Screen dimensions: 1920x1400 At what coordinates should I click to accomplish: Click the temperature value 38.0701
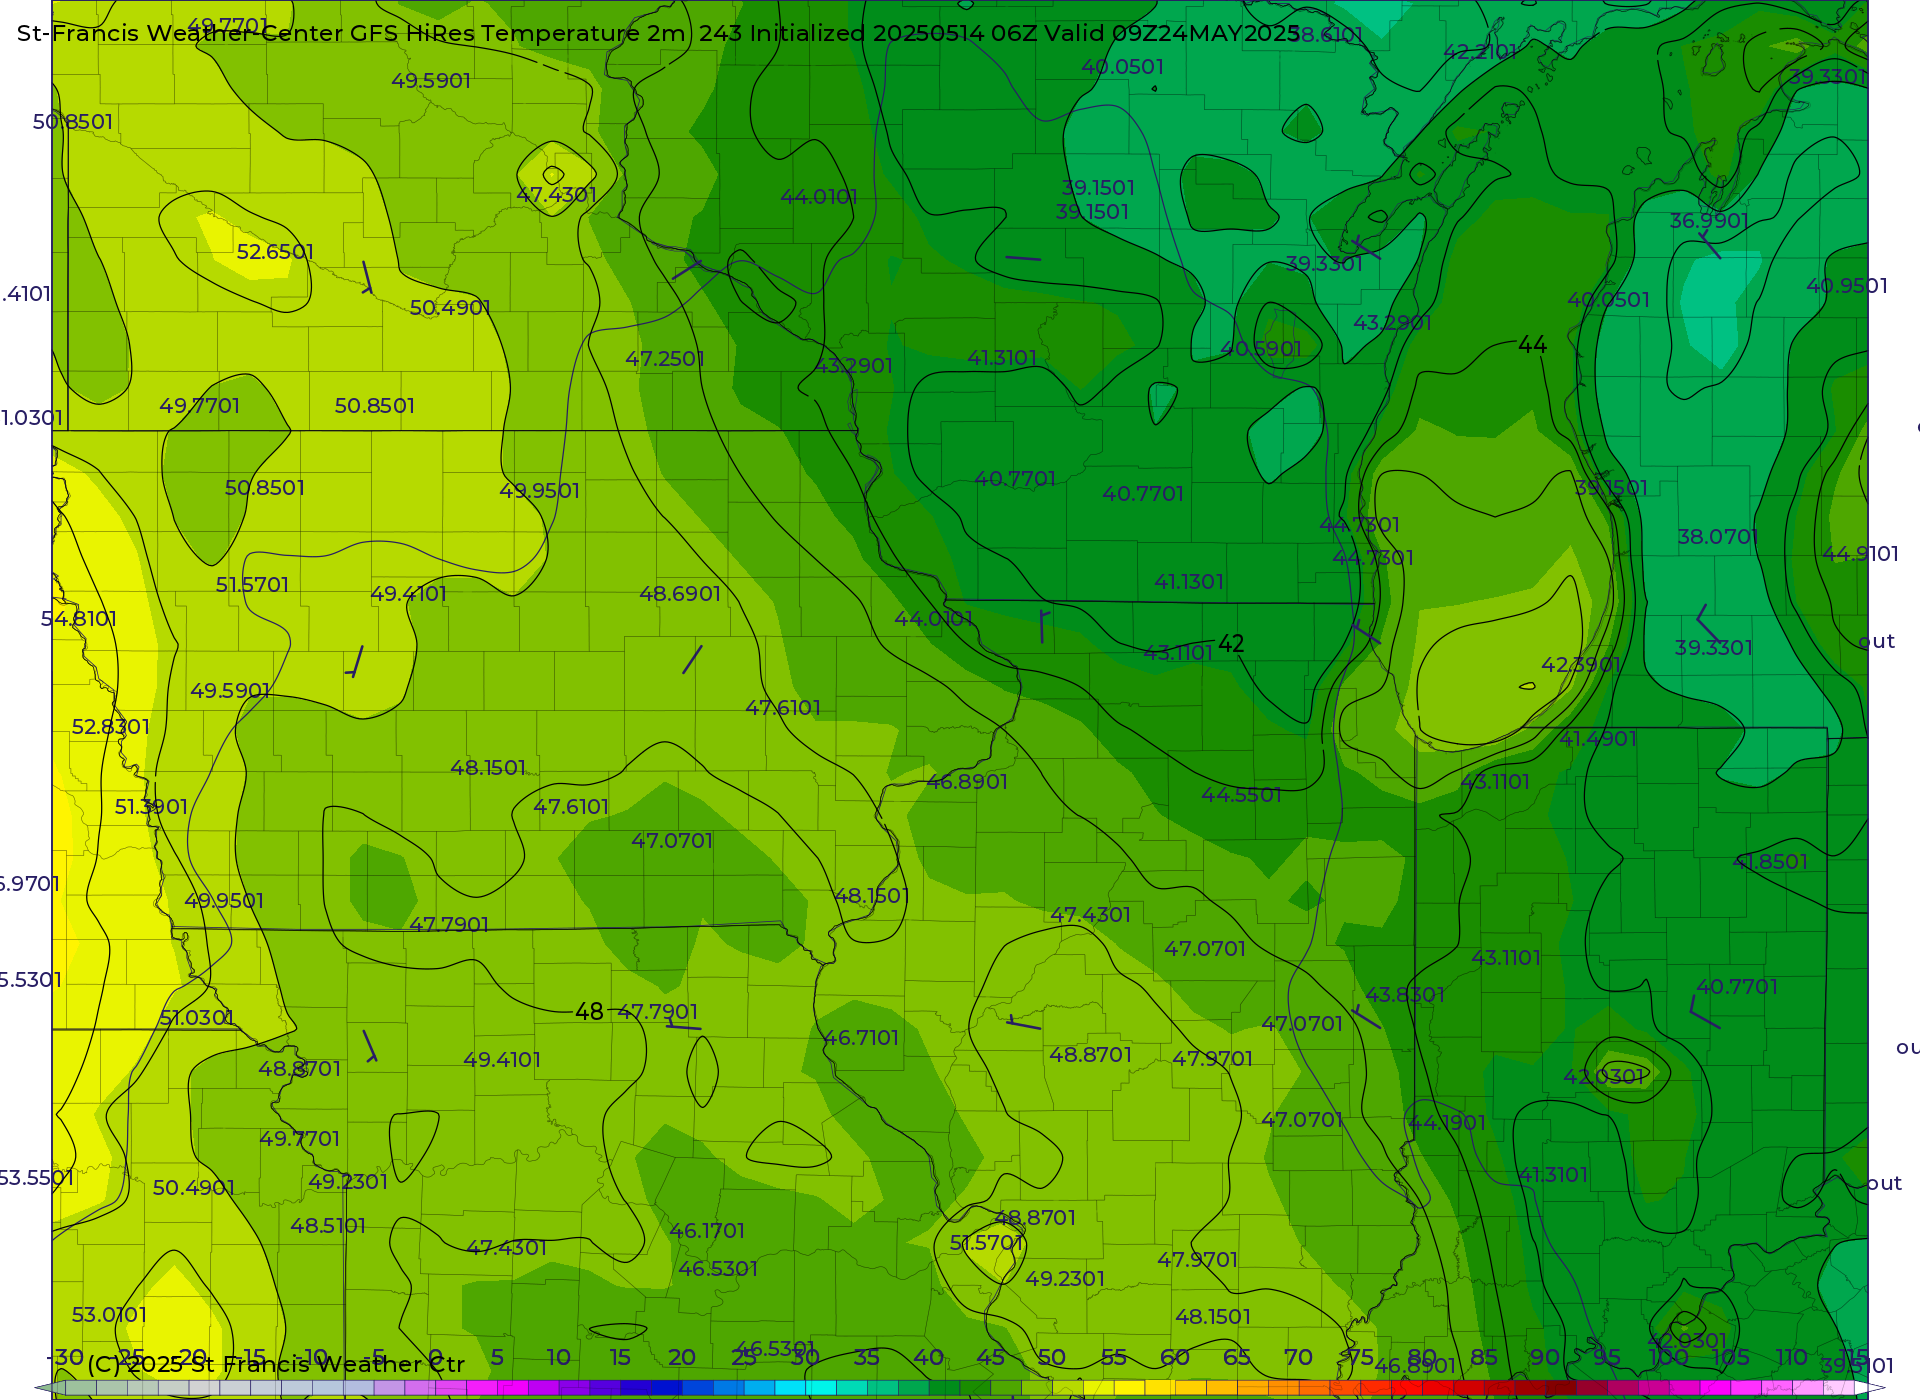[x=1718, y=537]
